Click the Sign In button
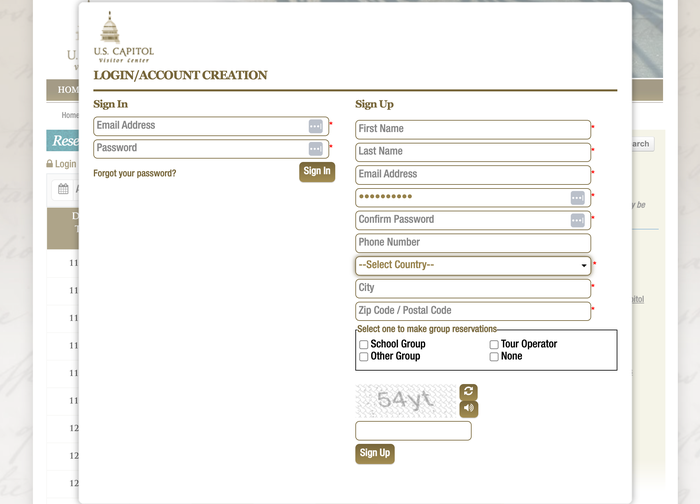Screen dimensions: 700x504 click(x=317, y=171)
